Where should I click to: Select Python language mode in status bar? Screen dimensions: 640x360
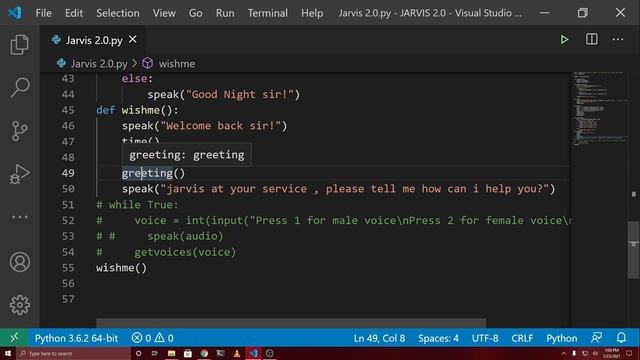pos(562,338)
